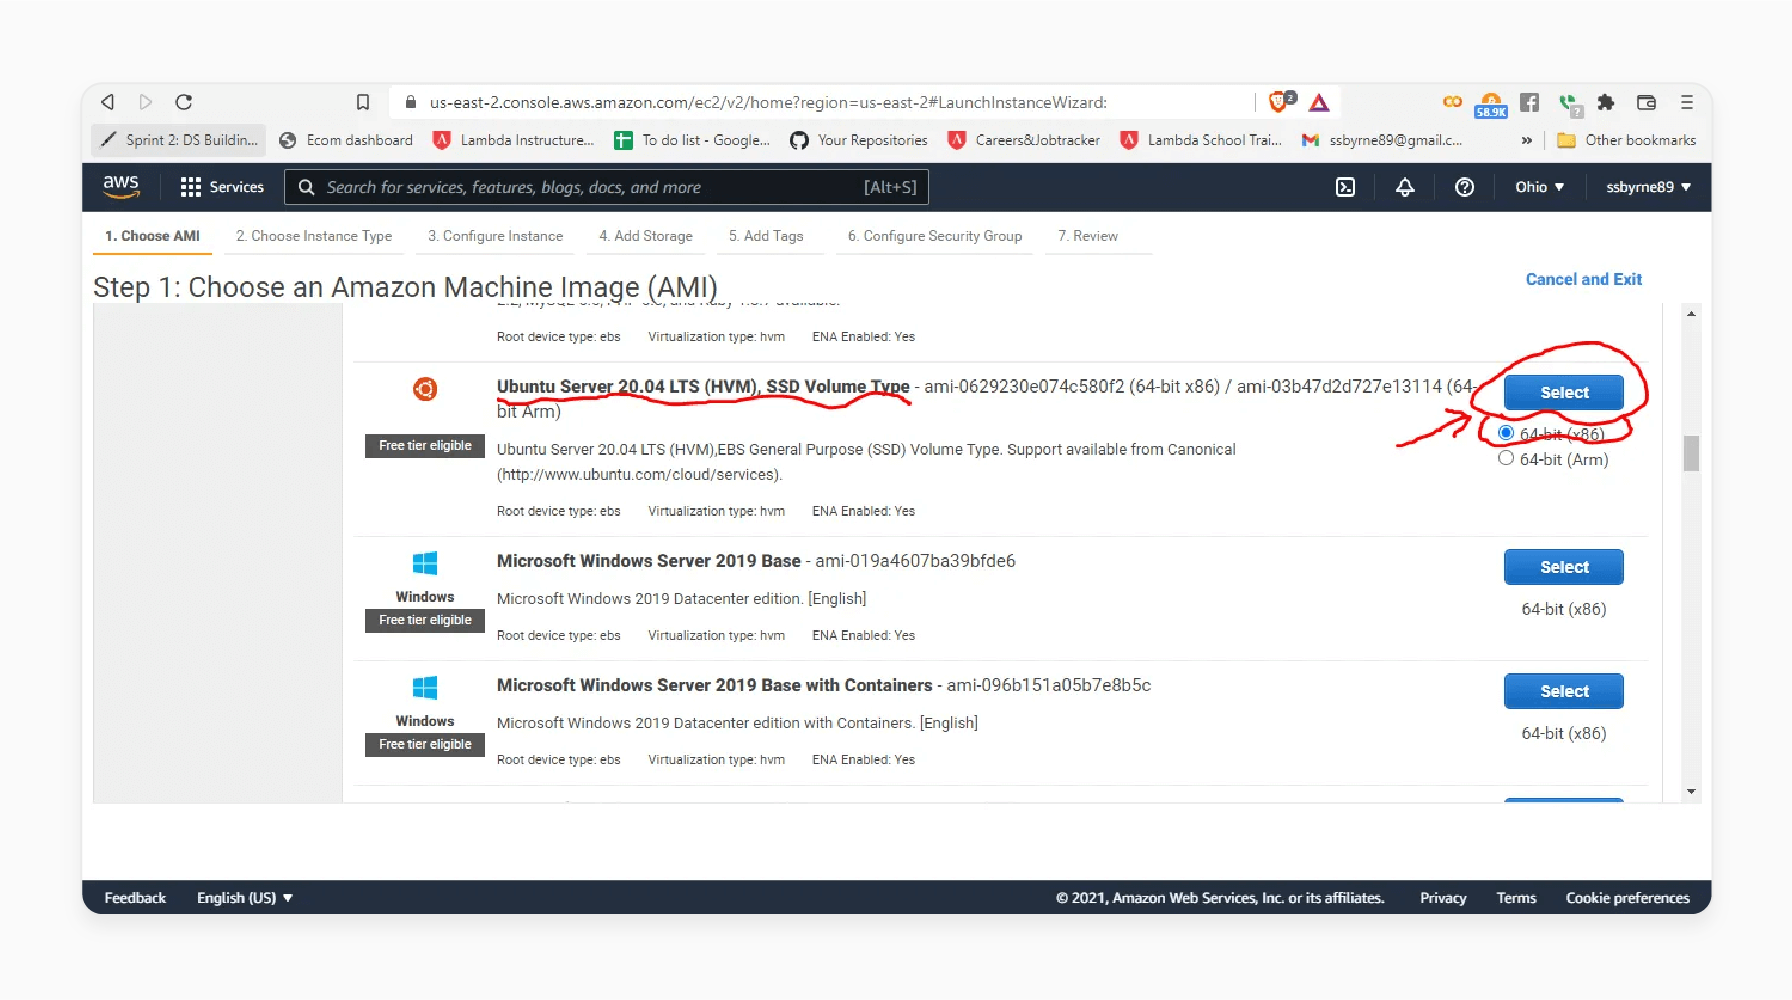Open the Ecom dashboard bookmark

pos(346,140)
